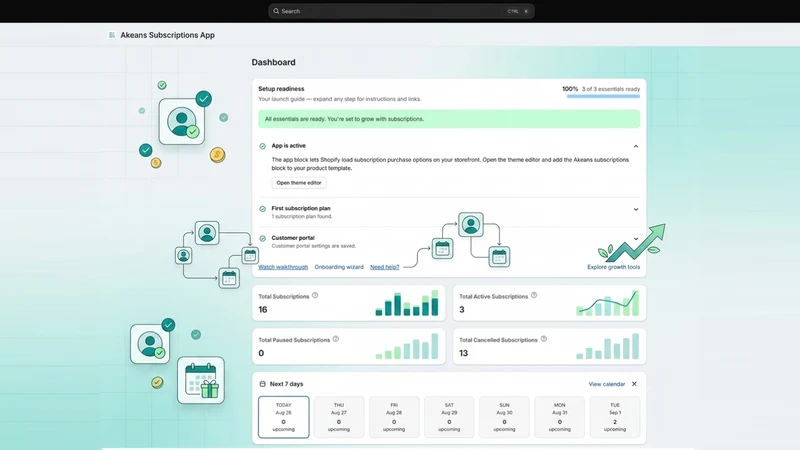
Task: Click the Next 7 days calendar icon
Action: point(263,384)
